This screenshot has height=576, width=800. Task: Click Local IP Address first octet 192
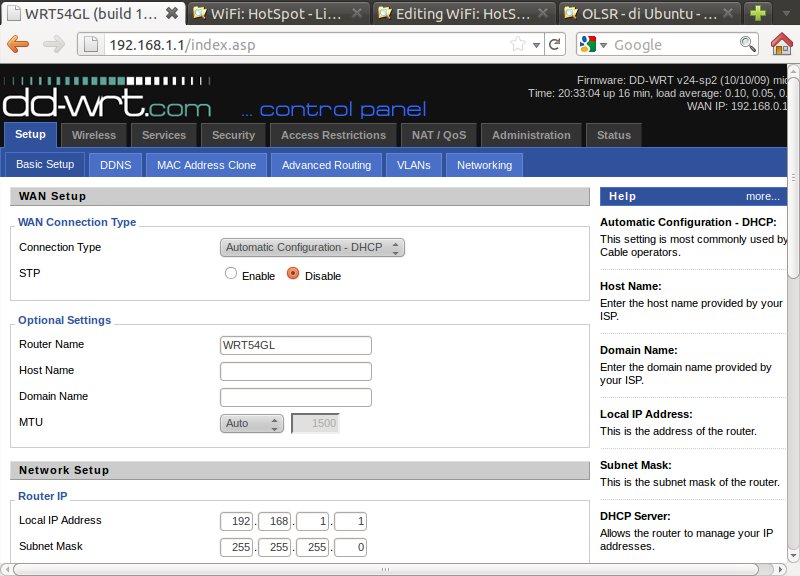pos(236,521)
